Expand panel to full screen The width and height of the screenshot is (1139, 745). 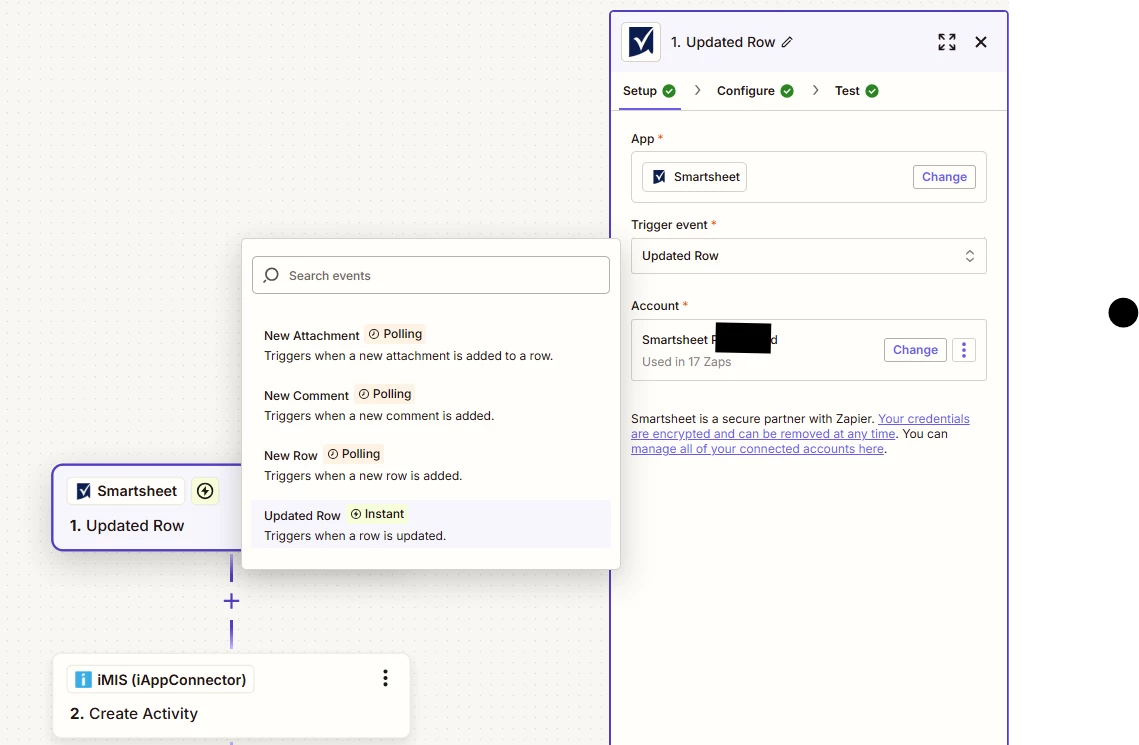point(947,42)
